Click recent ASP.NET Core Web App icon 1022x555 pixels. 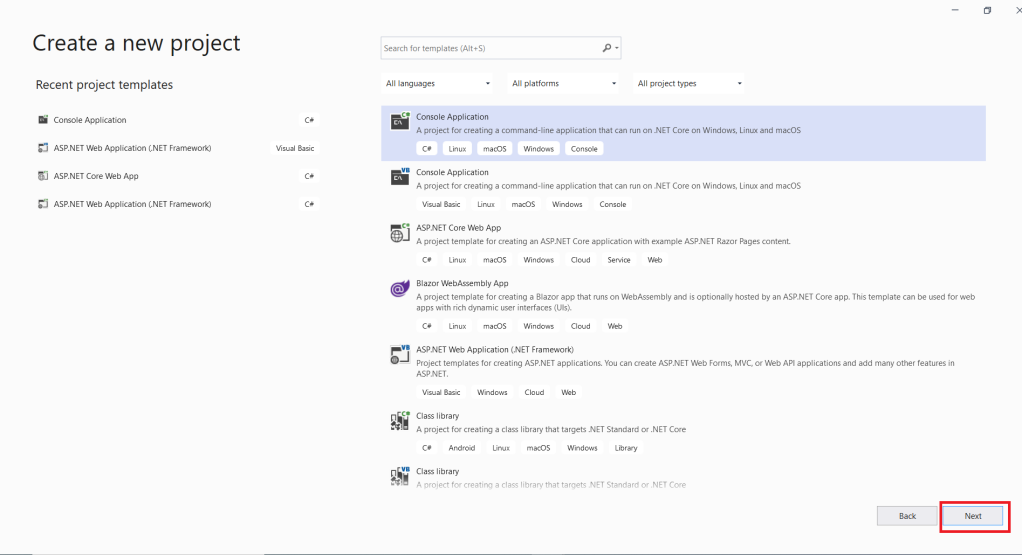[x=43, y=176]
